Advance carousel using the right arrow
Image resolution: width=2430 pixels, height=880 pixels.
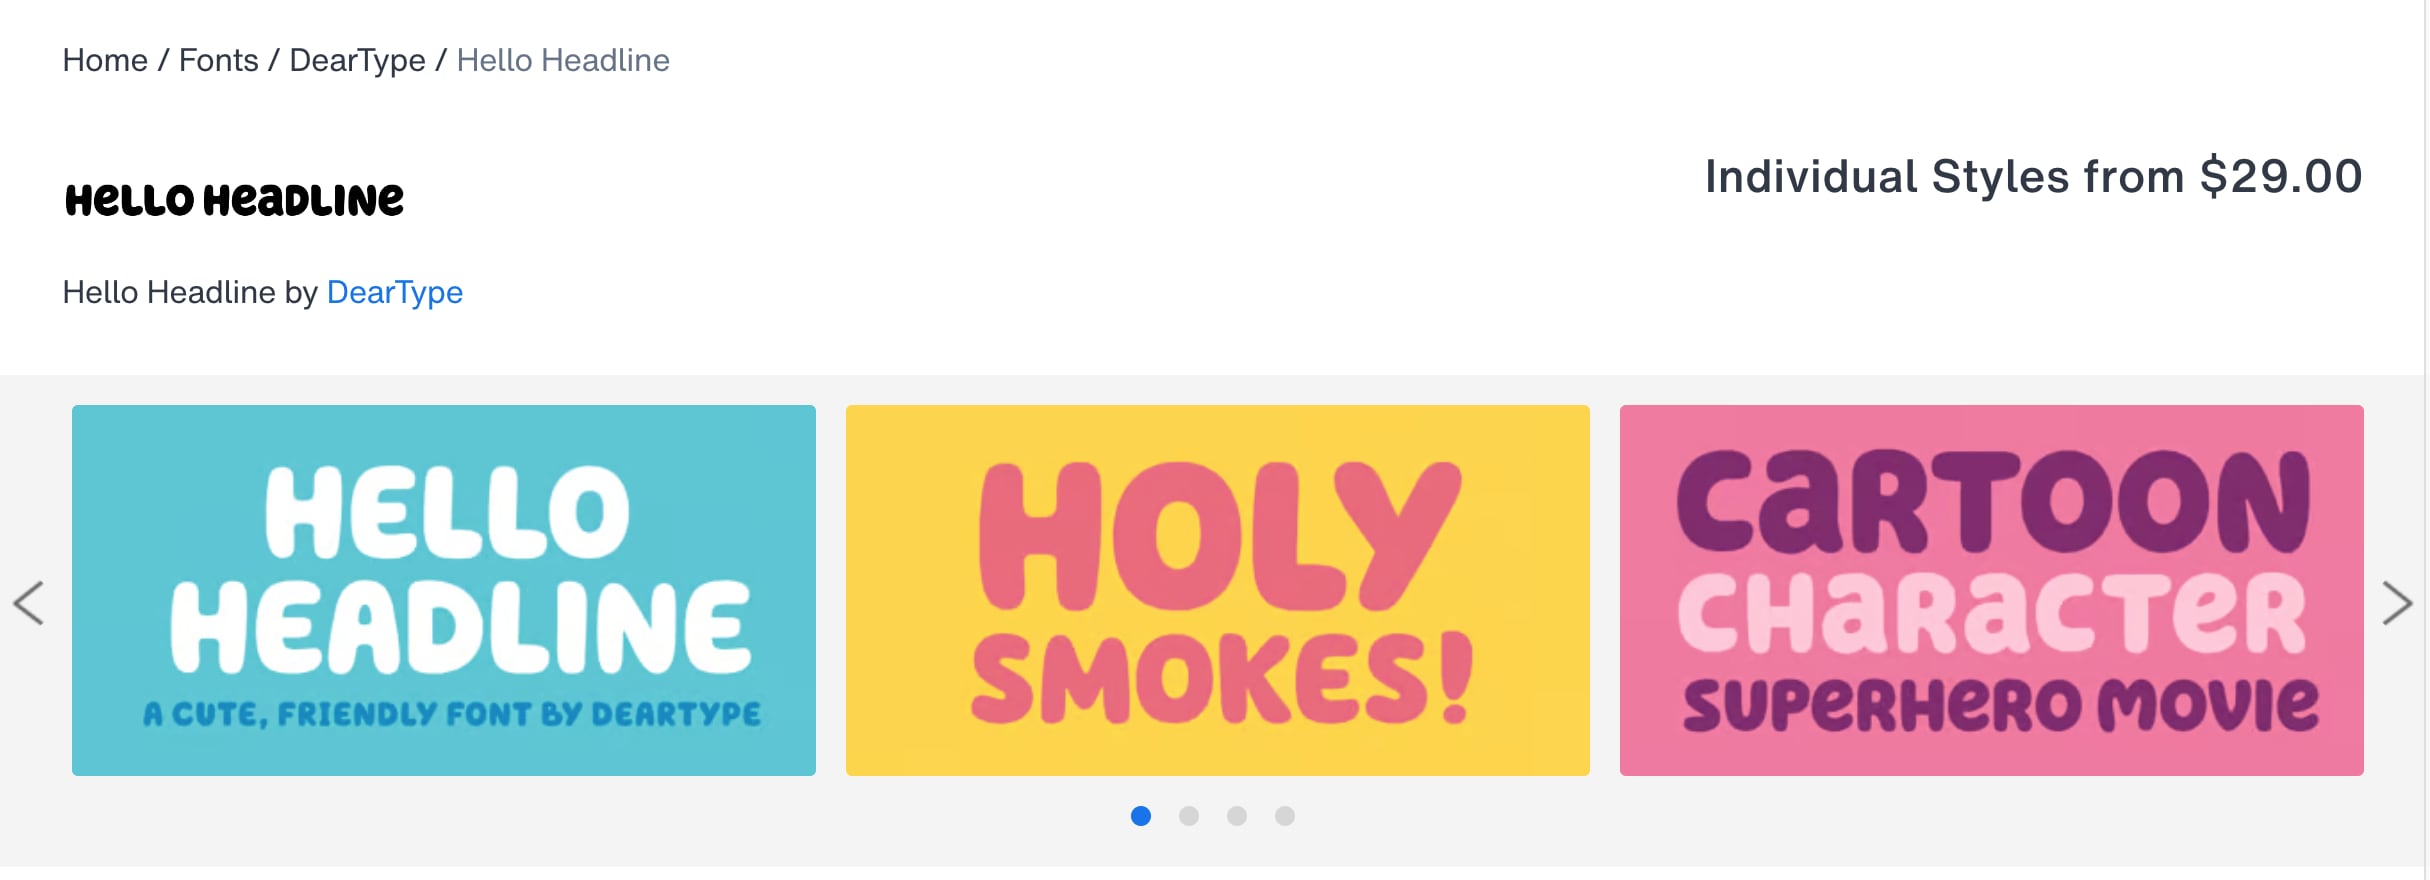pyautogui.click(x=2398, y=603)
